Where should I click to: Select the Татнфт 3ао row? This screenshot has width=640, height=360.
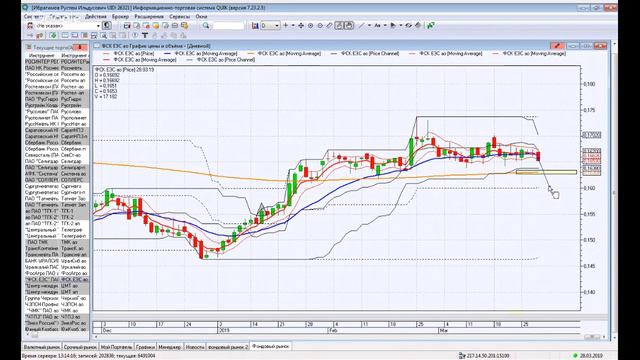[x=56, y=198]
